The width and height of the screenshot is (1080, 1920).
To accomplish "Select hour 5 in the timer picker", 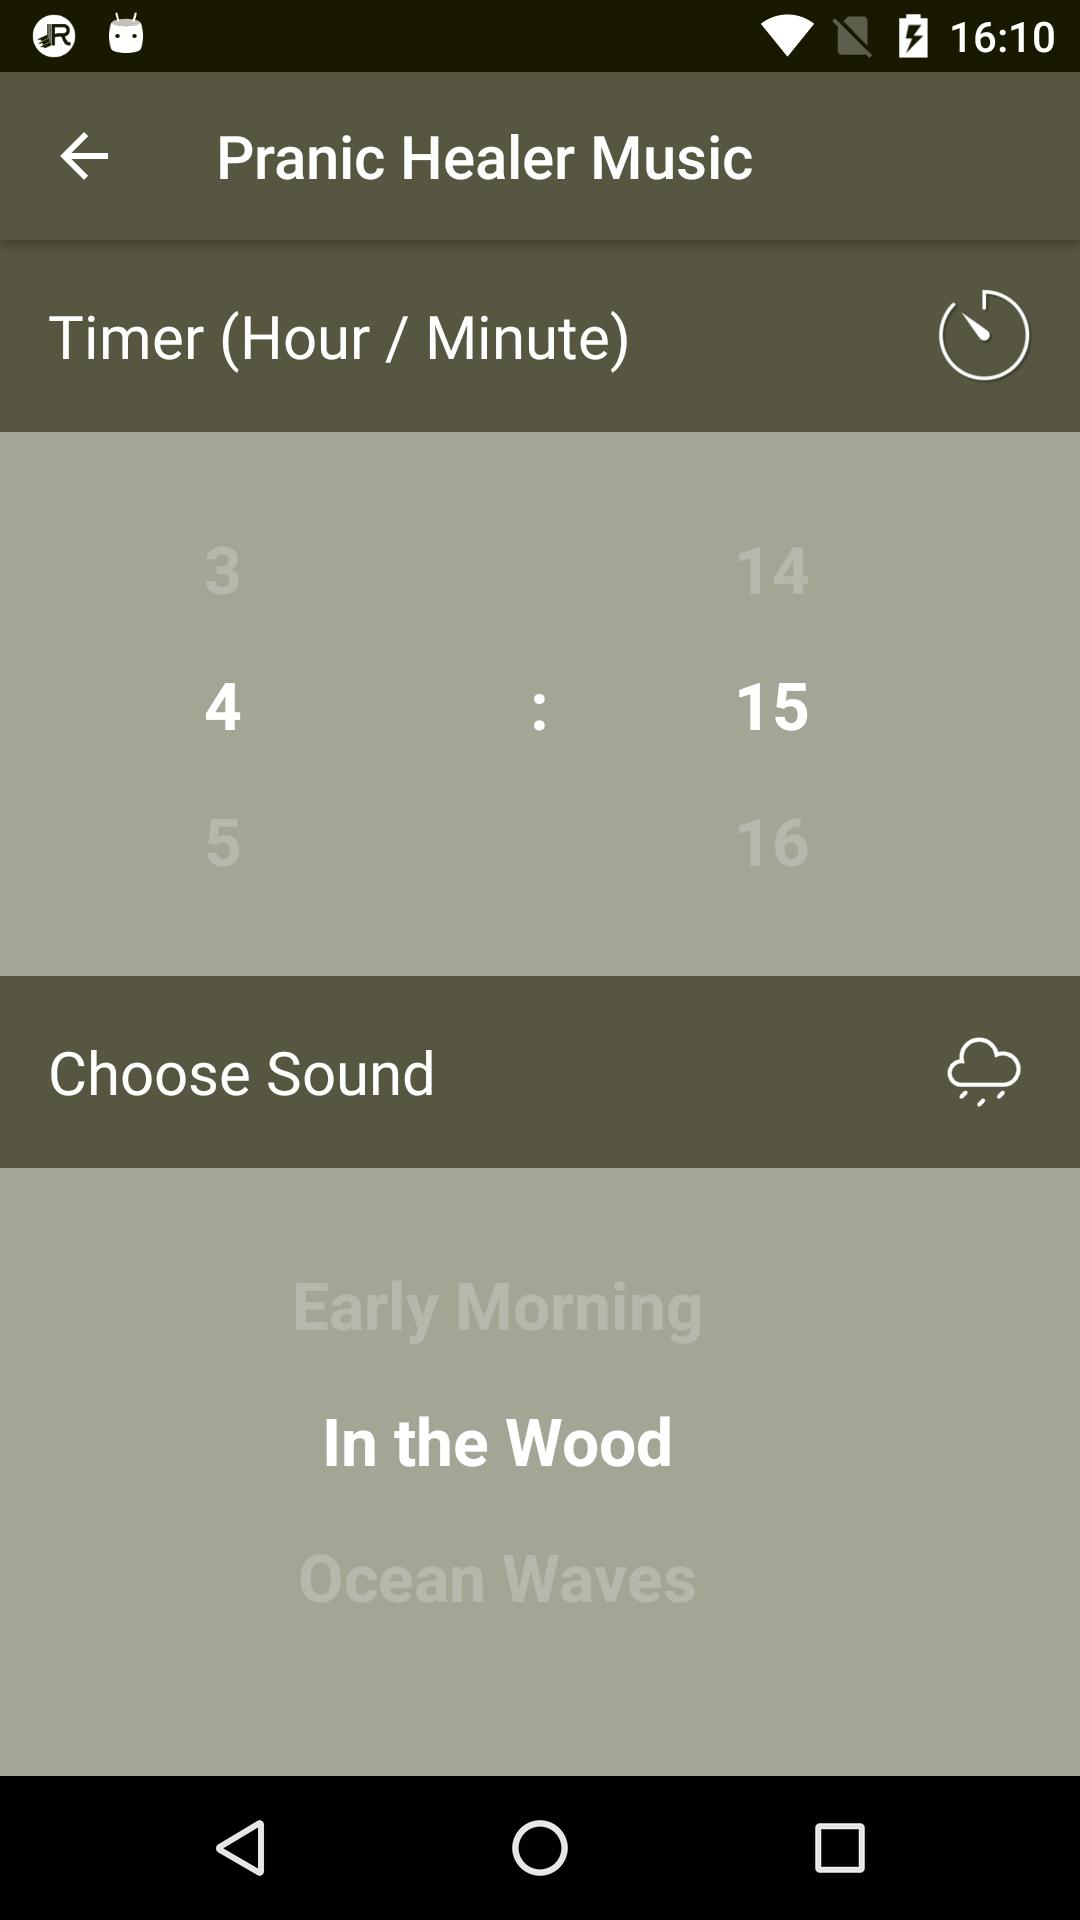I will coord(222,841).
